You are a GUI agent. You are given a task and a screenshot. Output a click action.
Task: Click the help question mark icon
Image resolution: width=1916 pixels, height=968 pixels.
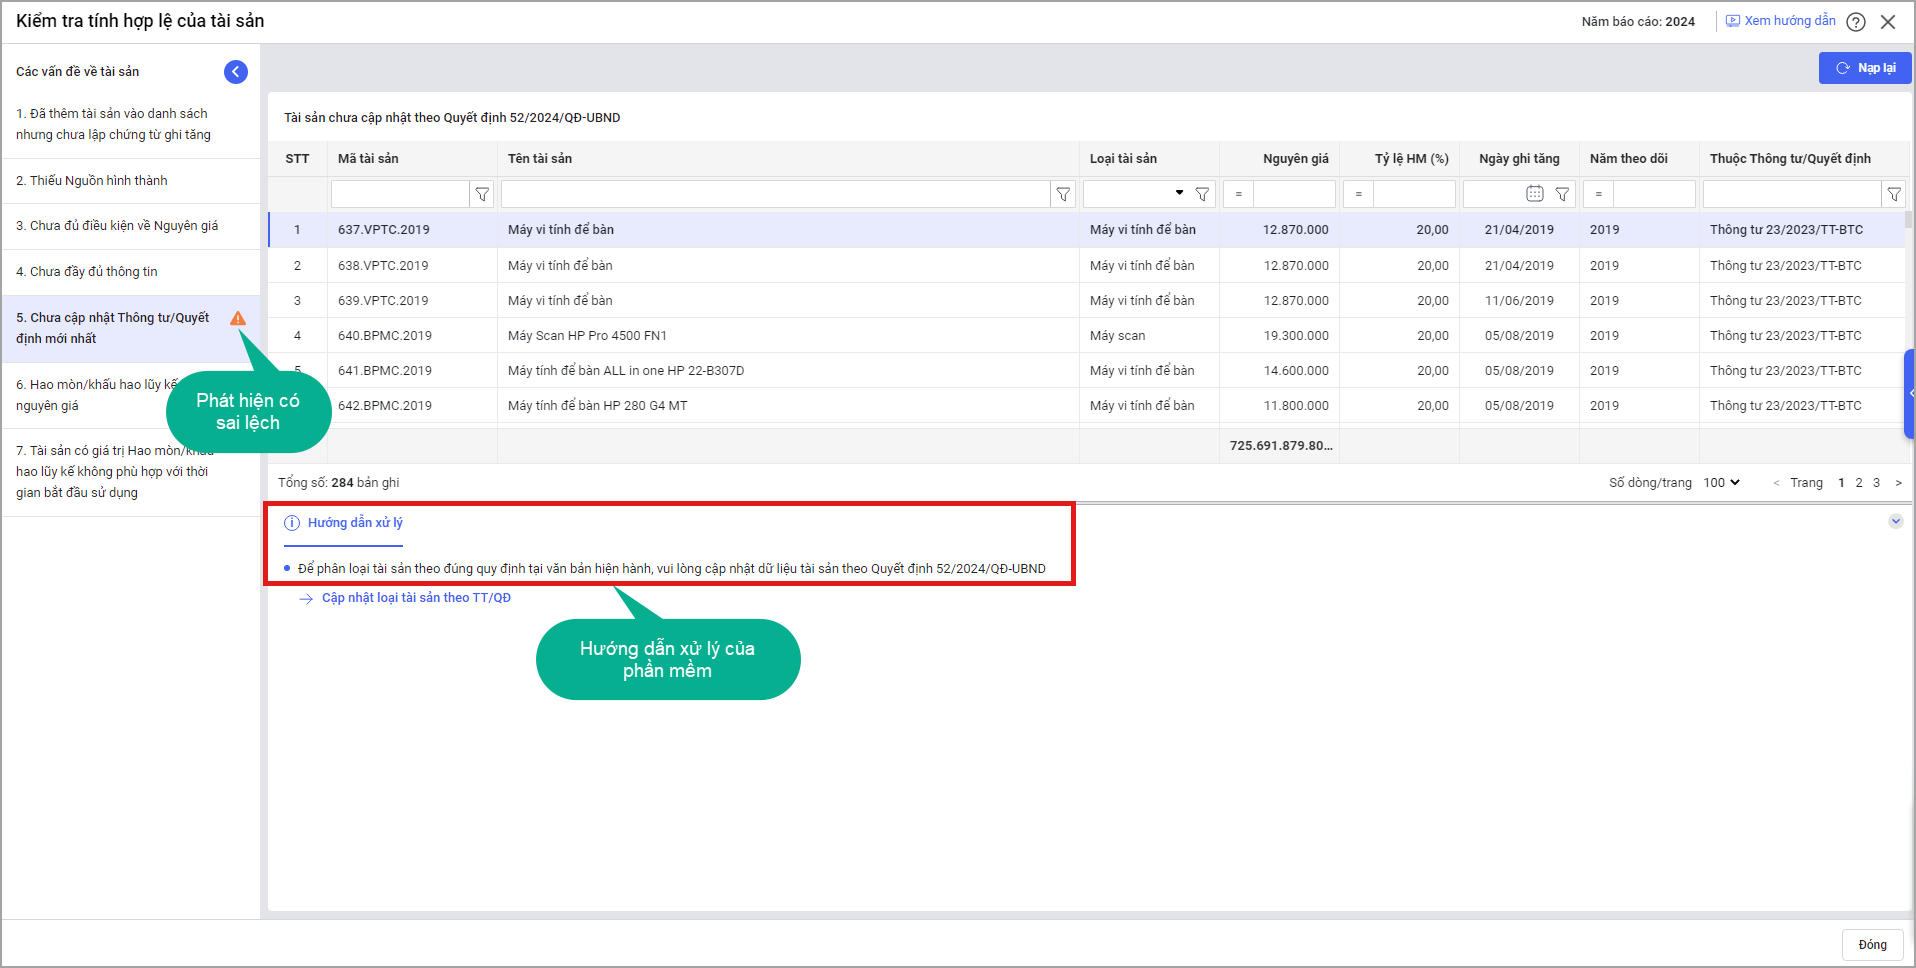[x=1856, y=22]
